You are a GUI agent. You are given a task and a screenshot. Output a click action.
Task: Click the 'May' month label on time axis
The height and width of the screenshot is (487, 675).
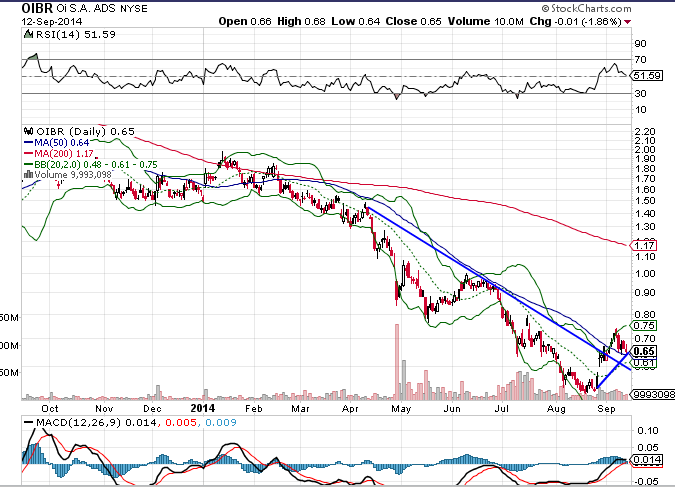tap(401, 408)
